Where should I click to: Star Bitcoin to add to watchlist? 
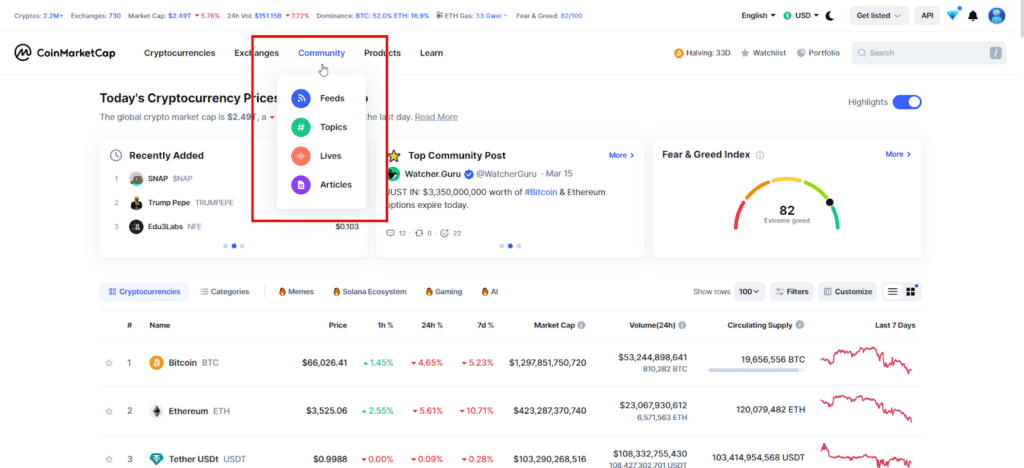click(109, 363)
